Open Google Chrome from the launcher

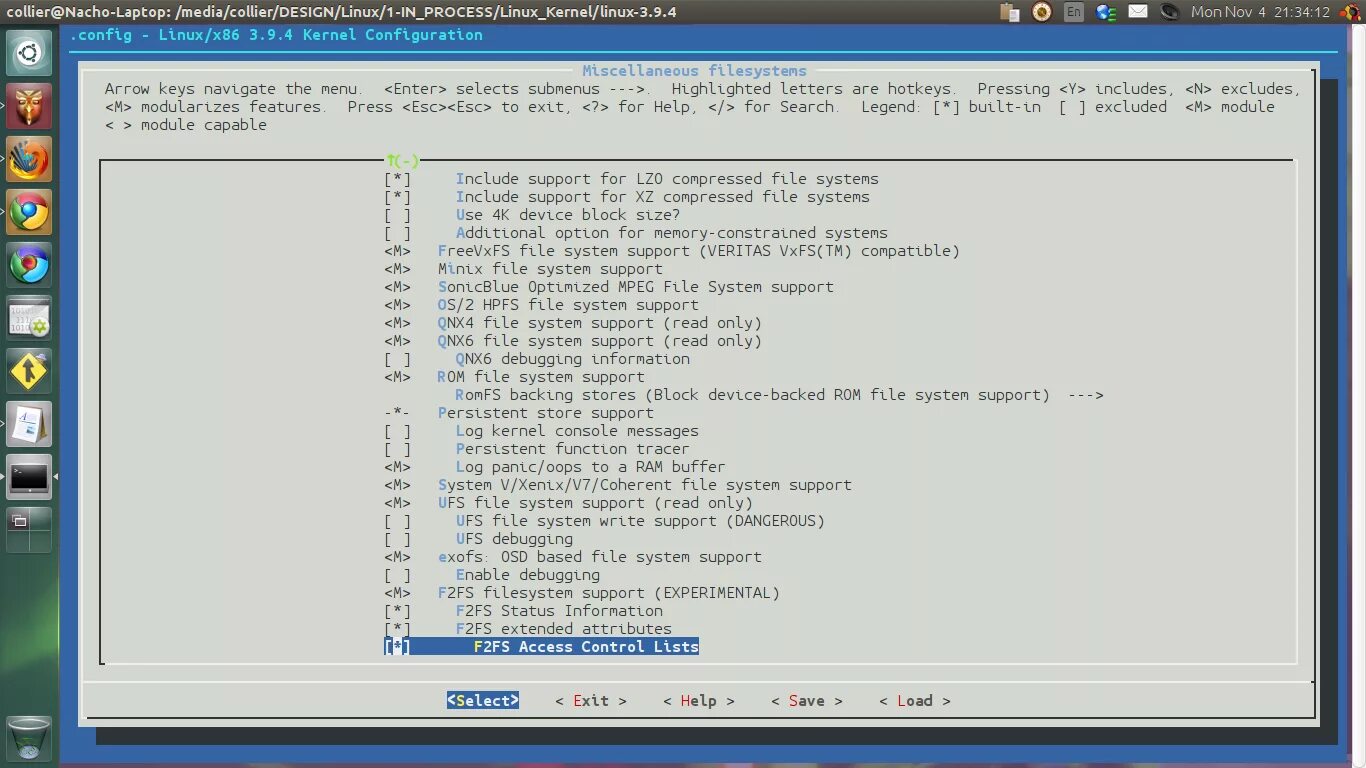[x=29, y=212]
